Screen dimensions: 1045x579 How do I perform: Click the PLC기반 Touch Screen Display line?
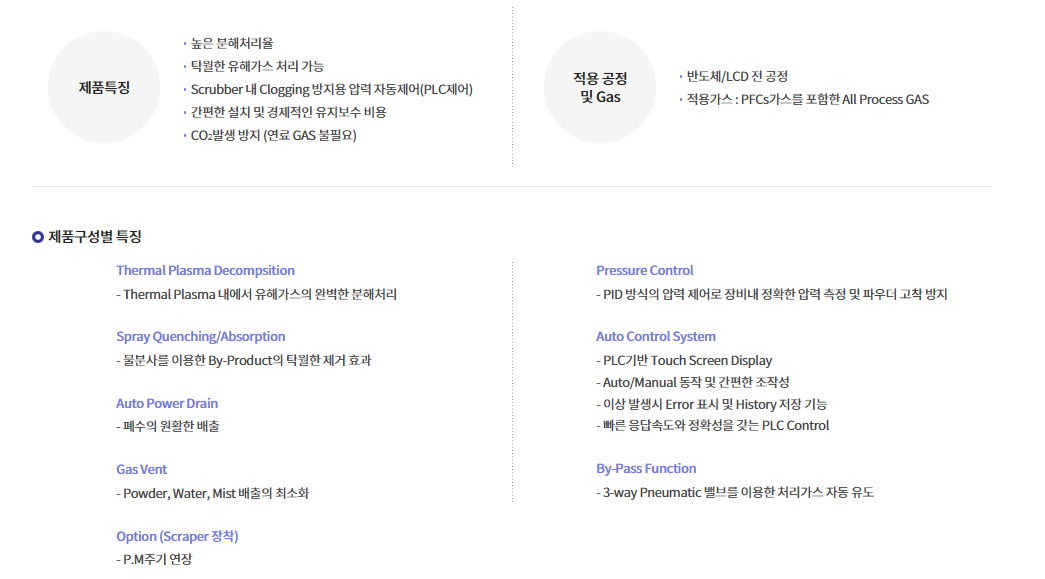[687, 360]
